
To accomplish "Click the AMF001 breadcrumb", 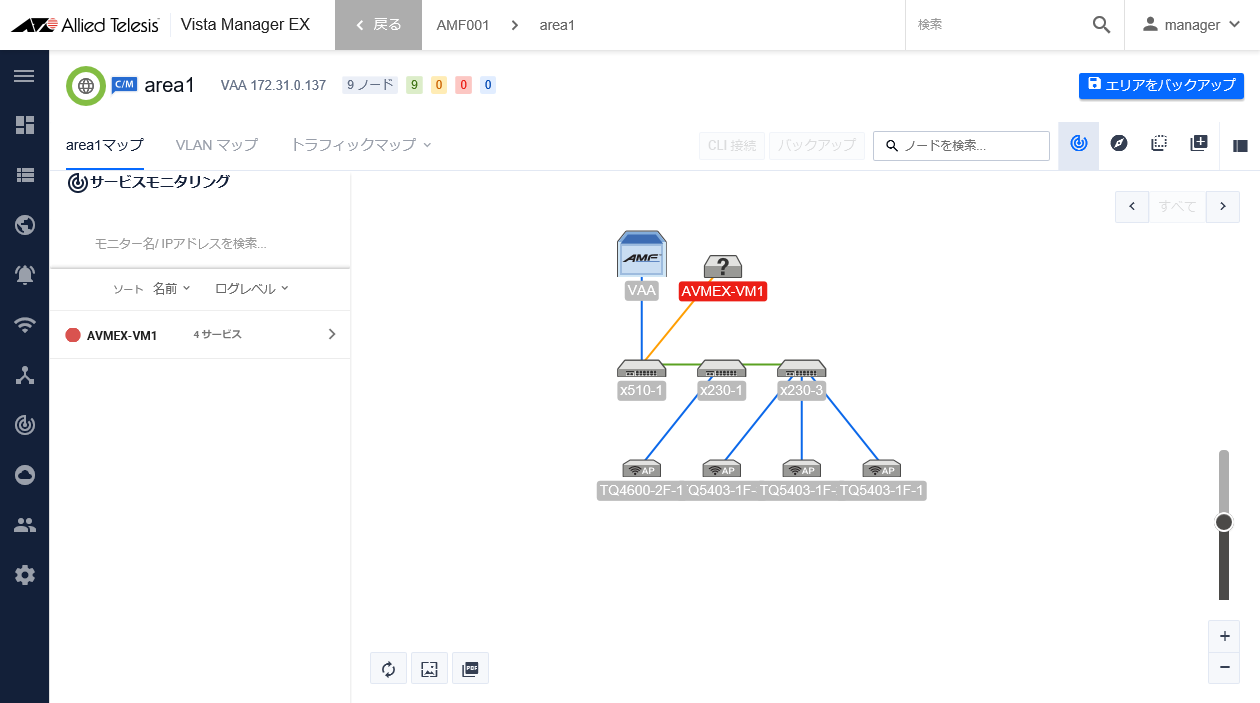I will point(463,25).
